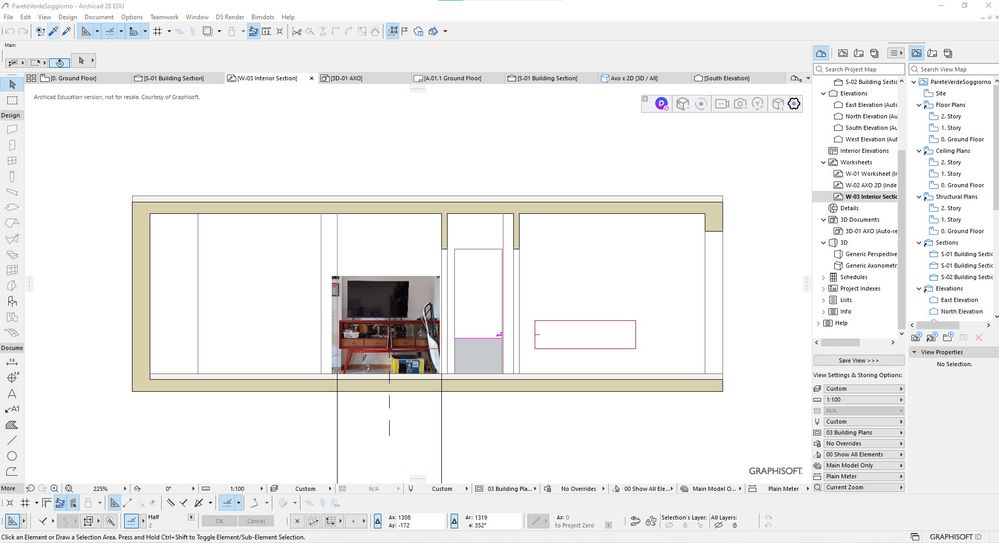Viewport: 999px width, 543px height.
Task: Click the Dimension tool icon
Action: [12, 362]
